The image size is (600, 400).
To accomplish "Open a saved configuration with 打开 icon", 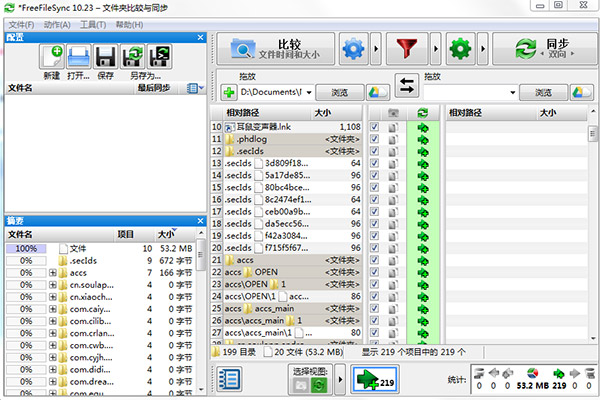I will coord(81,59).
